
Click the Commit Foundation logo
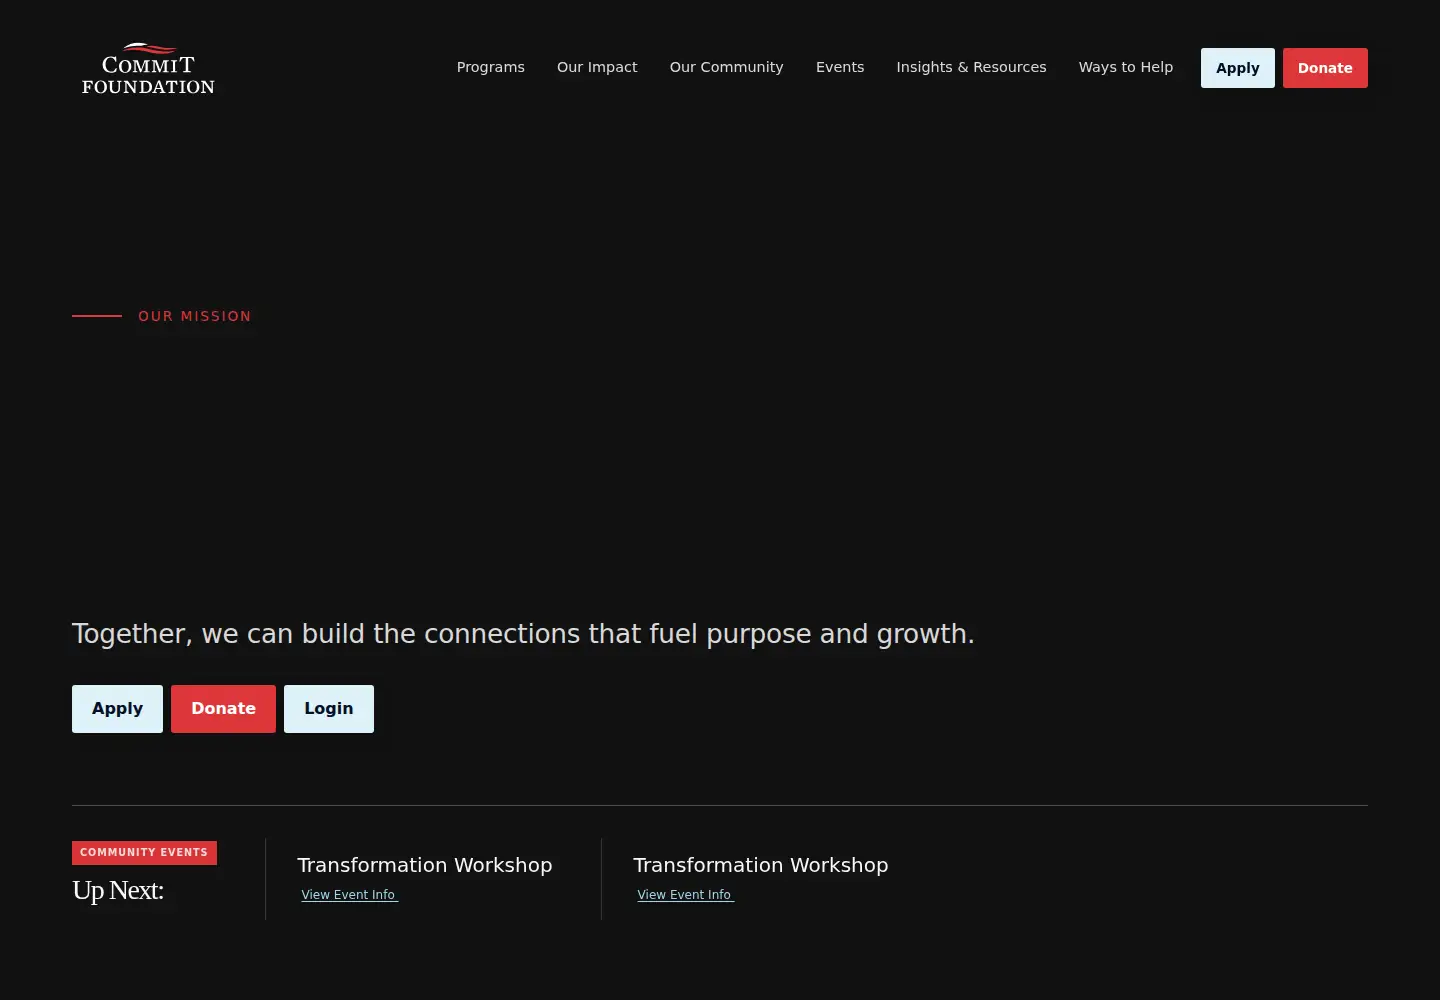(148, 69)
